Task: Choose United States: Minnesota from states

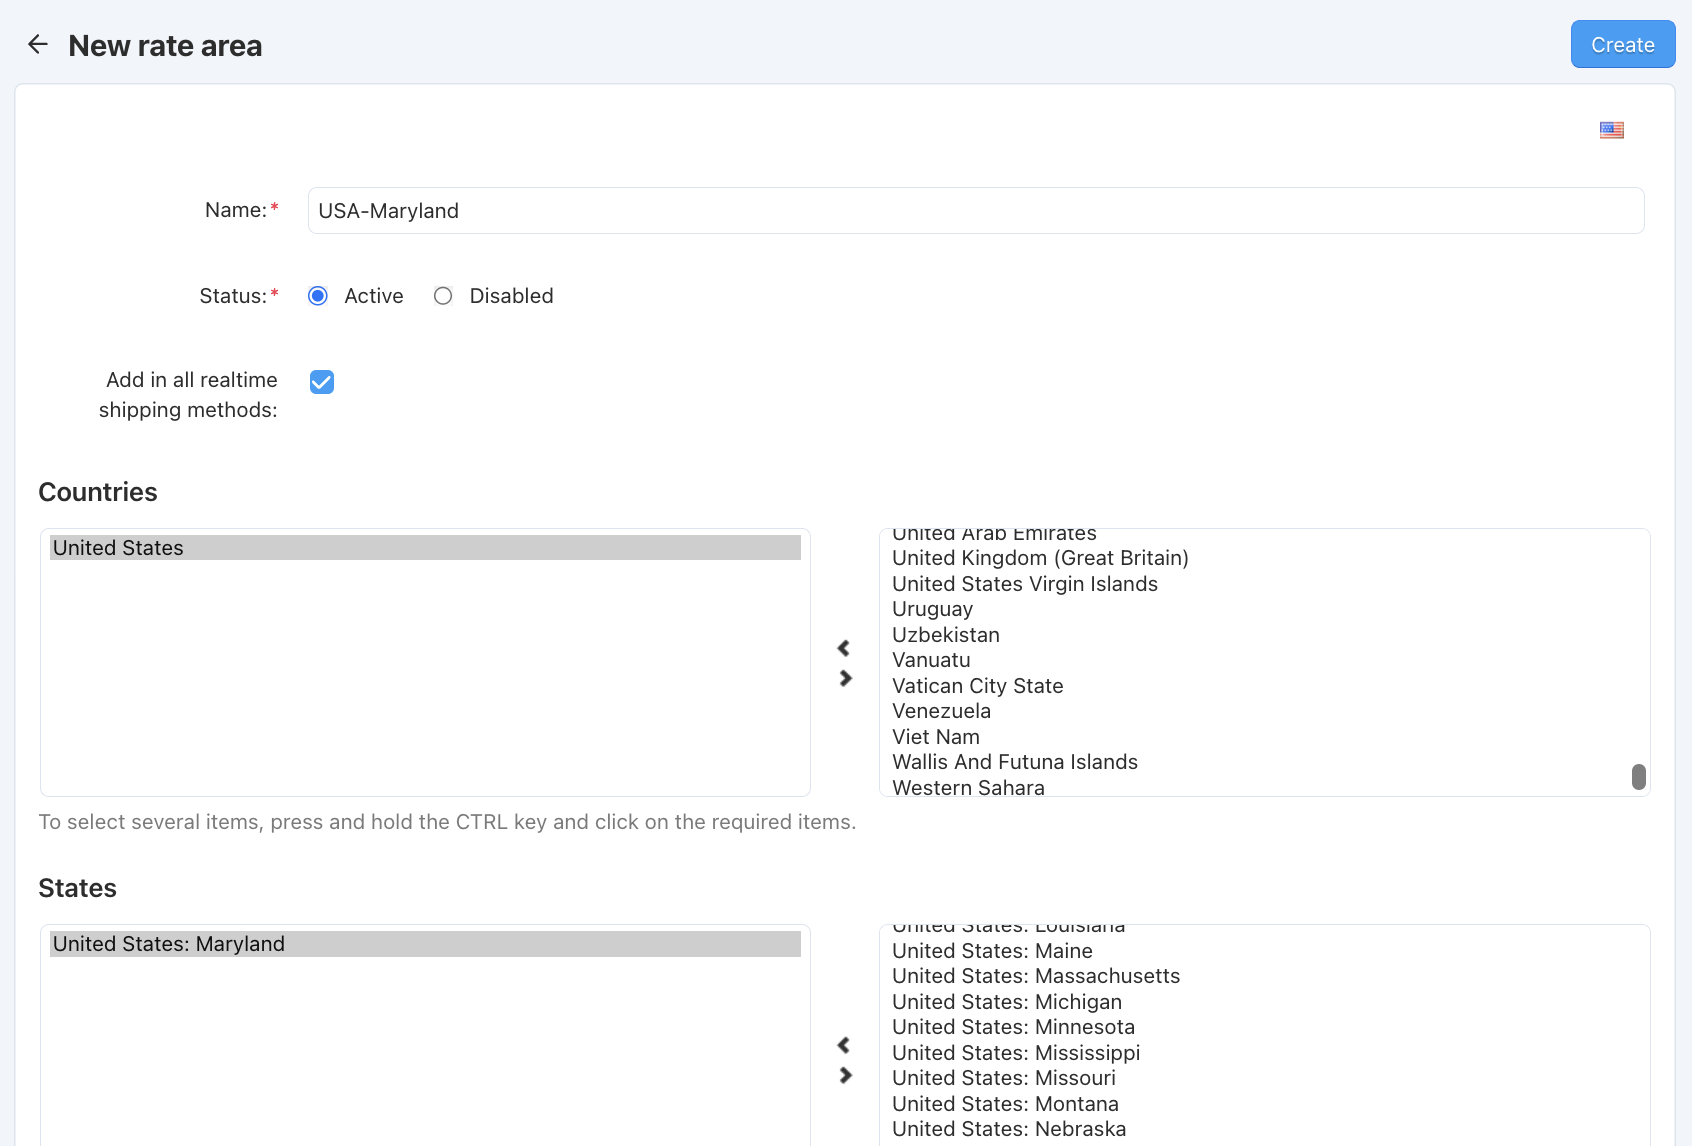Action: pos(1013,1027)
